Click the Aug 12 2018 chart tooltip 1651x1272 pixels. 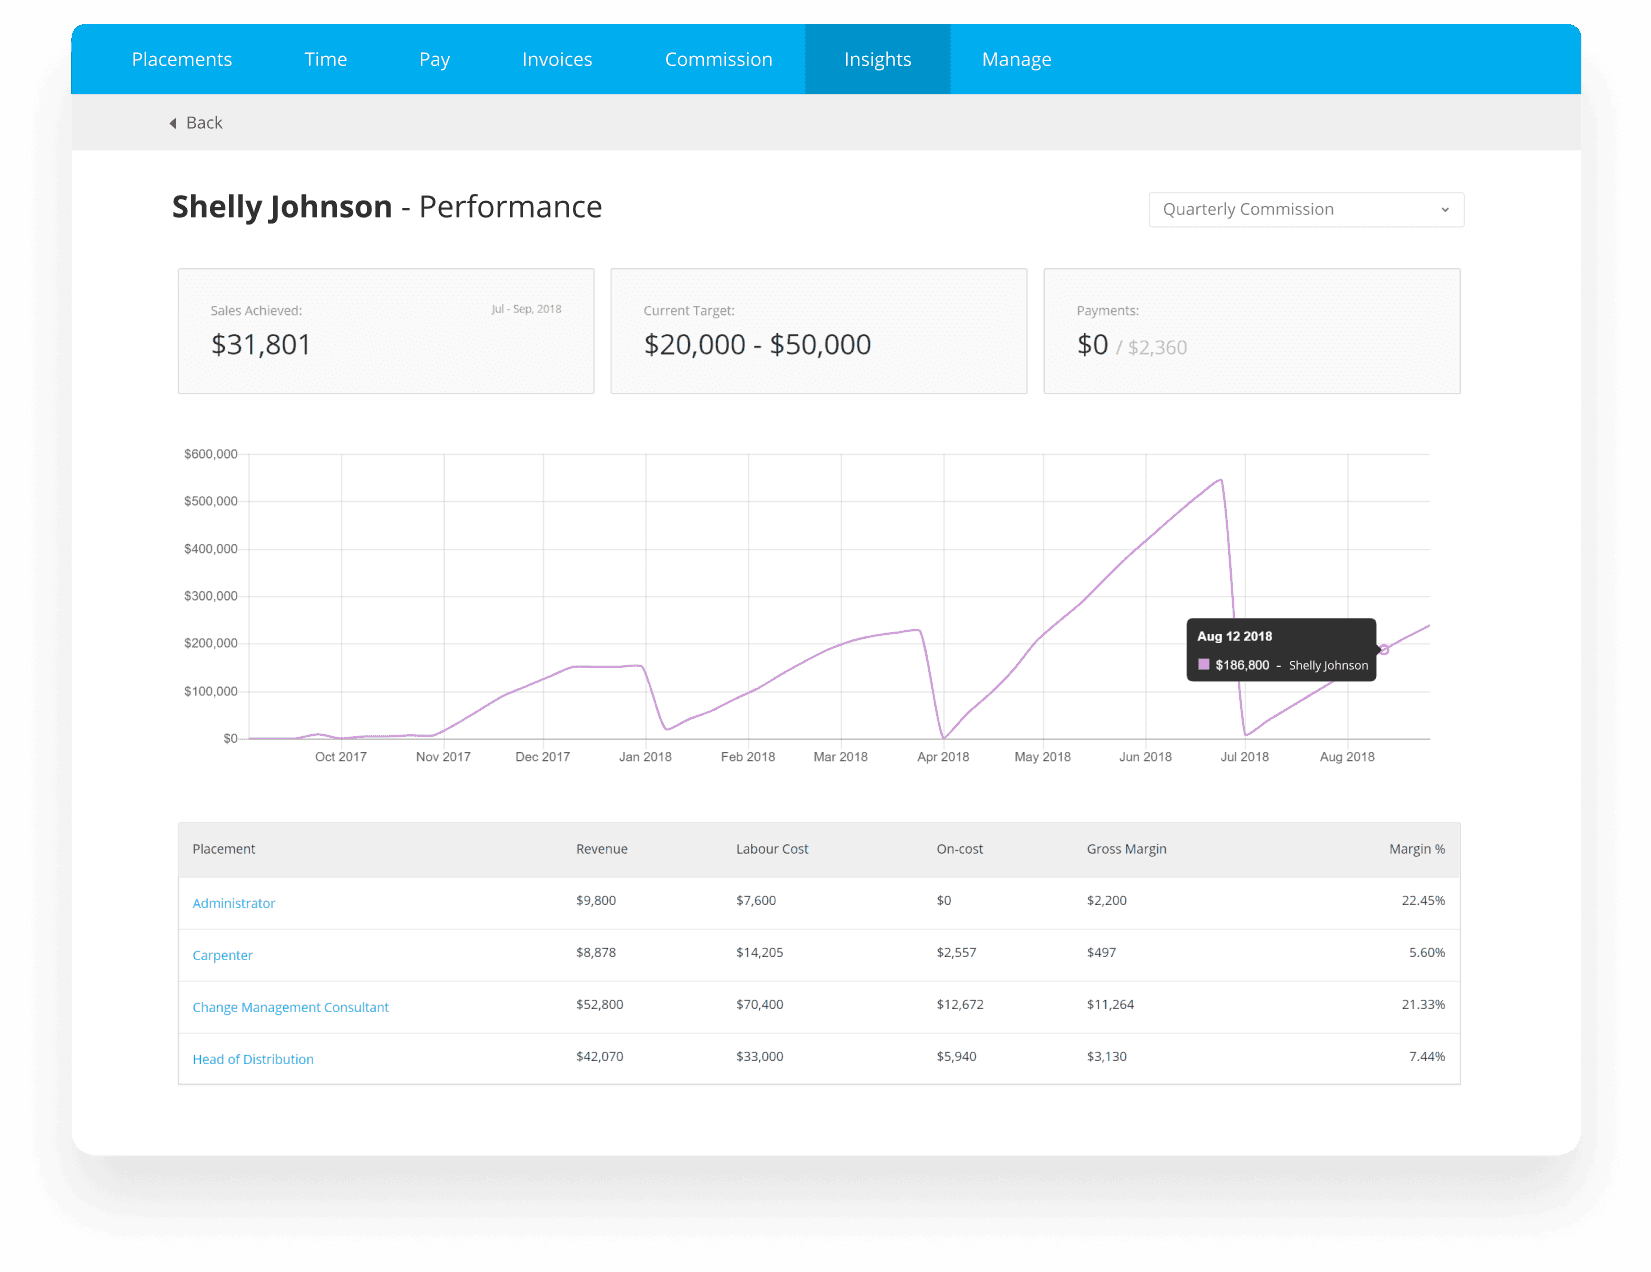(1281, 650)
